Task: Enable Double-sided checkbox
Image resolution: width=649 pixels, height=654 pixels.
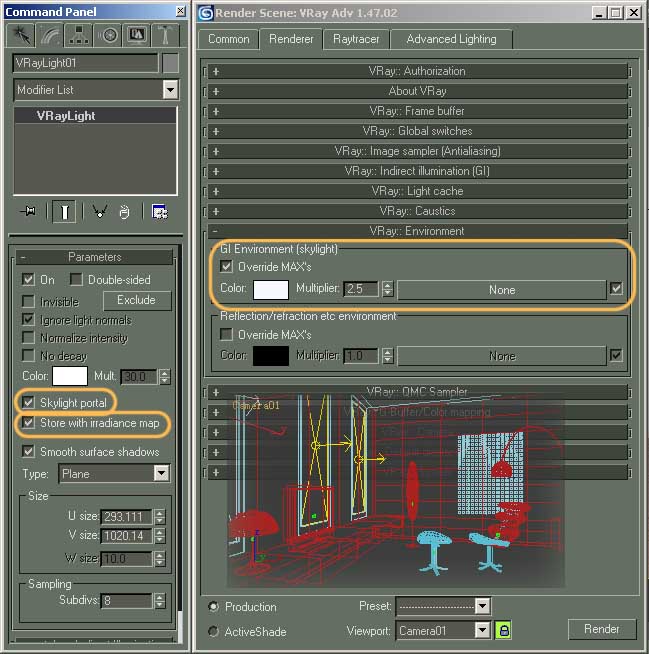Action: 76,279
